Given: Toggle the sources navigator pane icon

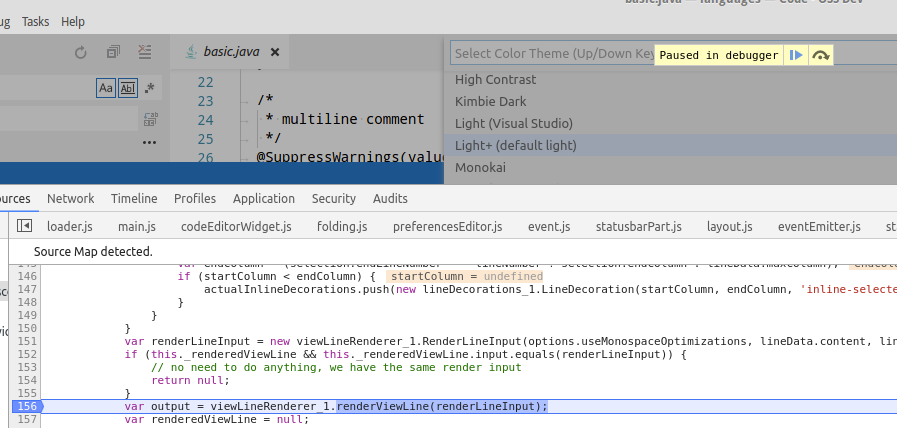Looking at the screenshot, I should [x=24, y=226].
